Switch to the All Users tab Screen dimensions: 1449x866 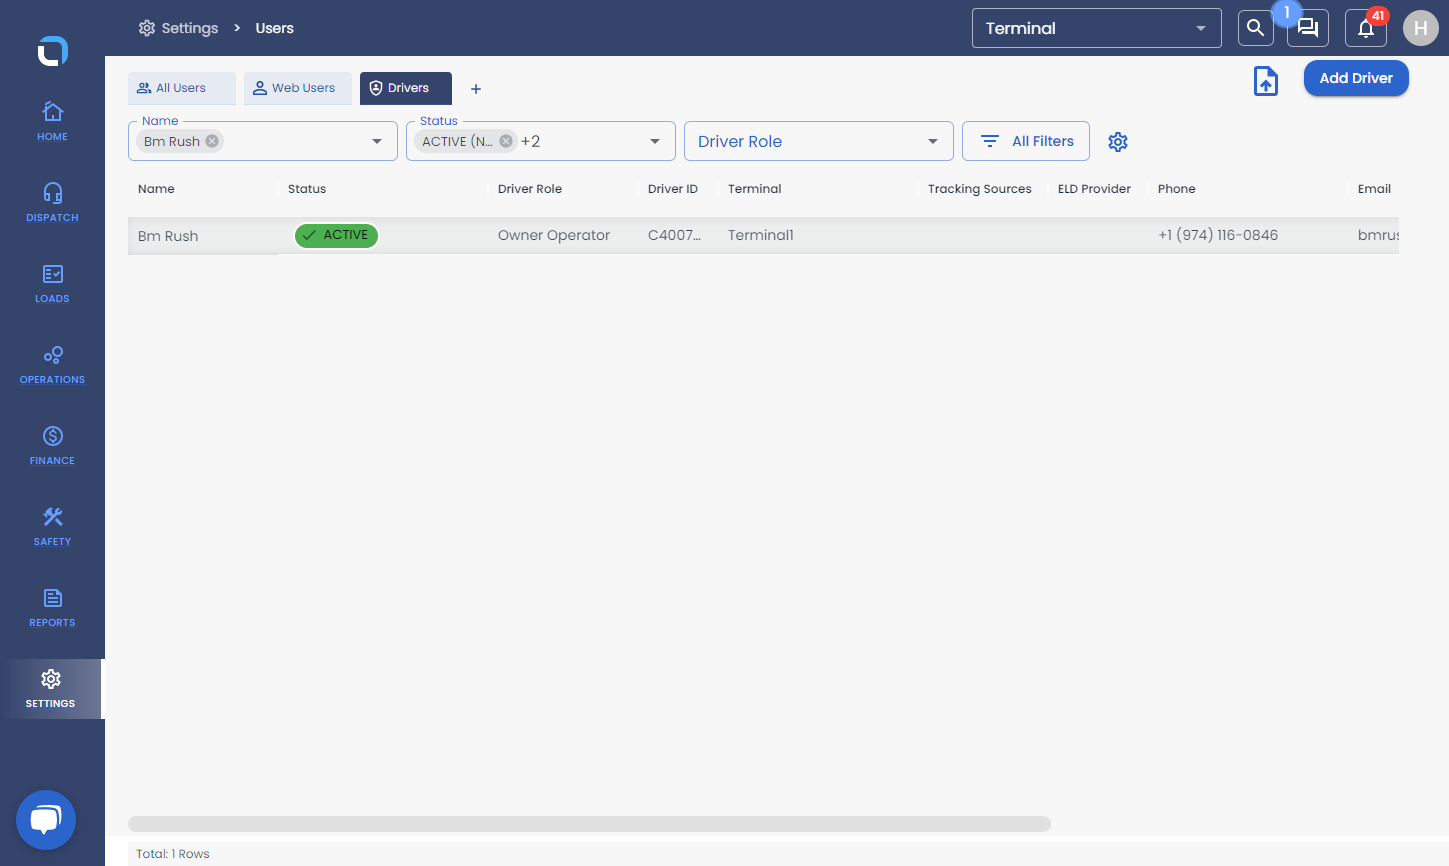182,88
